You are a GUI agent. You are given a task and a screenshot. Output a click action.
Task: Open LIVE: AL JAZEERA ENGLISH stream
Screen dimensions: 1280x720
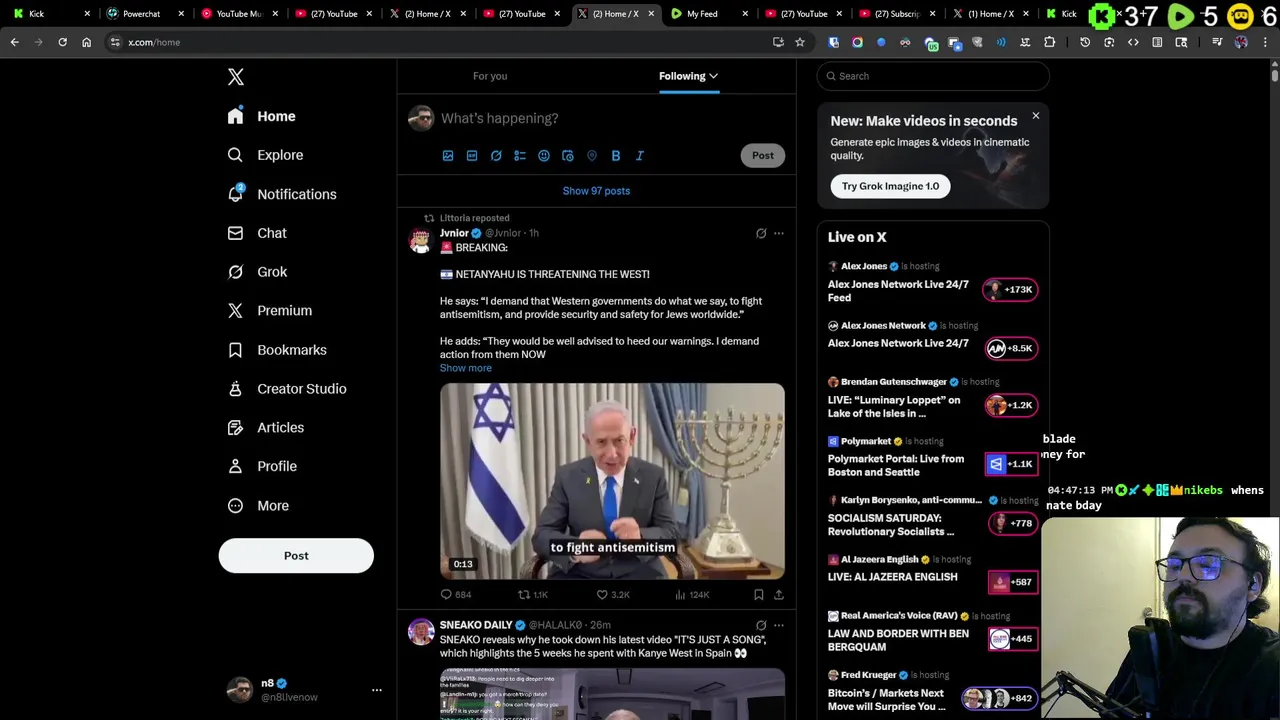tap(892, 577)
